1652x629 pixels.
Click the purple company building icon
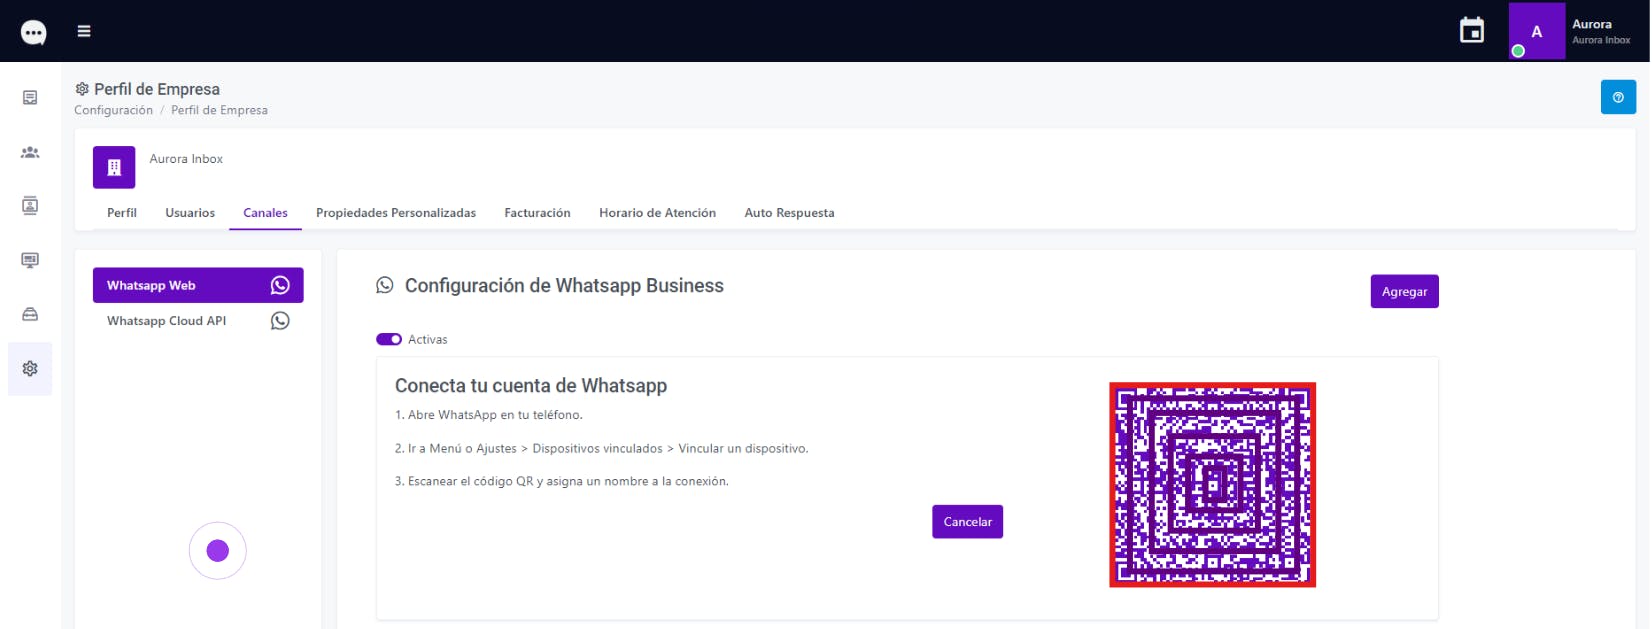[114, 167]
